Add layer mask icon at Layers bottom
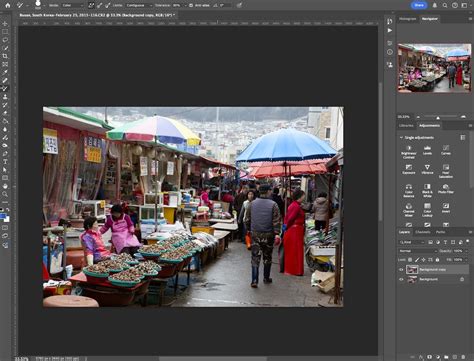474x361 pixels. coord(429,357)
